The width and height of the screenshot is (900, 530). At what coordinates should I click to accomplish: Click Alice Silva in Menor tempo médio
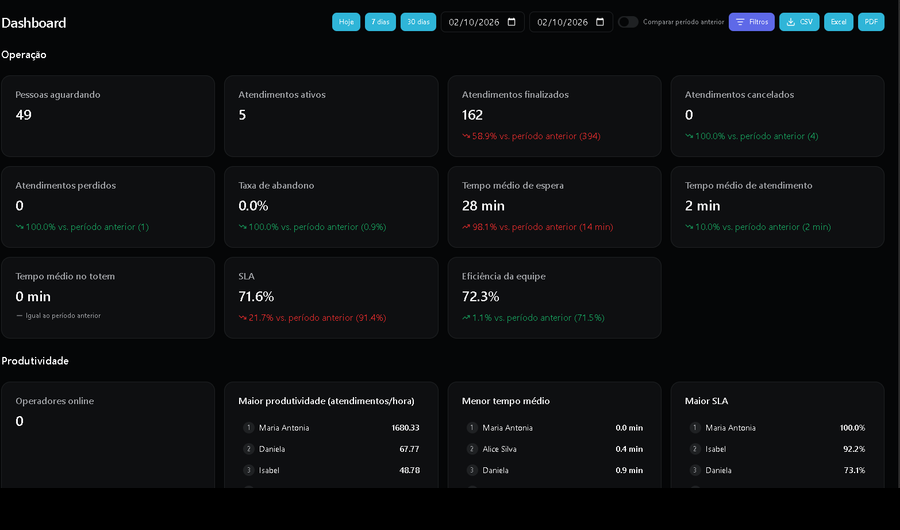(x=499, y=449)
